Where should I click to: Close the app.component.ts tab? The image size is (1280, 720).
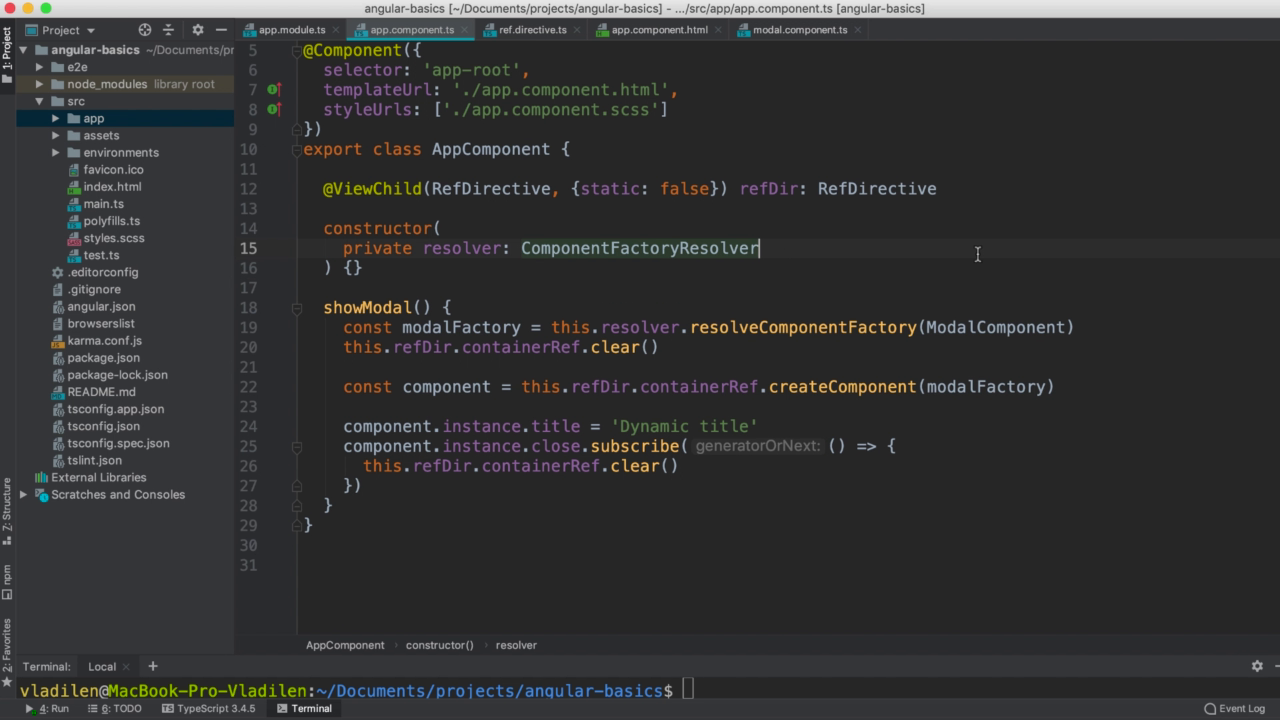pos(466,30)
